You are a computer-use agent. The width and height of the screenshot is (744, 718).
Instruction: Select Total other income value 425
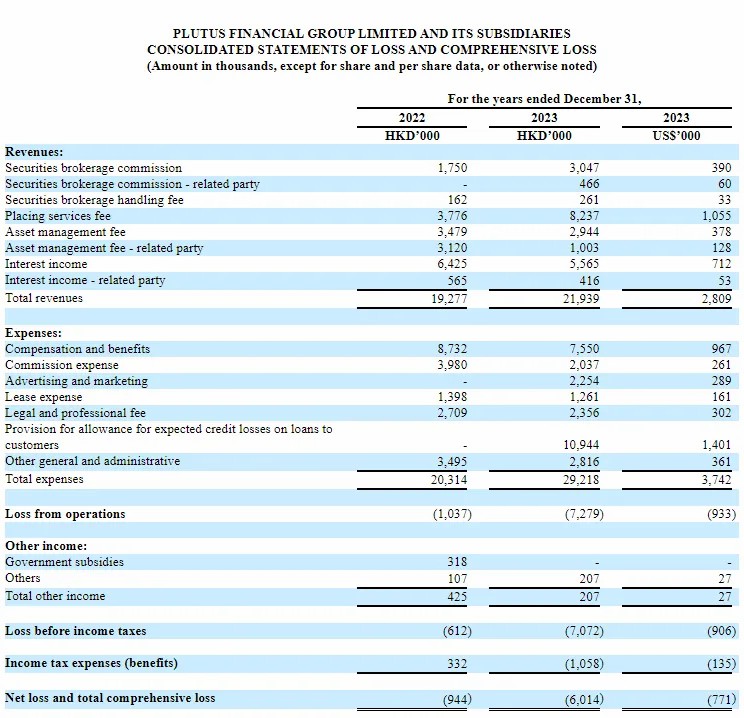457,597
